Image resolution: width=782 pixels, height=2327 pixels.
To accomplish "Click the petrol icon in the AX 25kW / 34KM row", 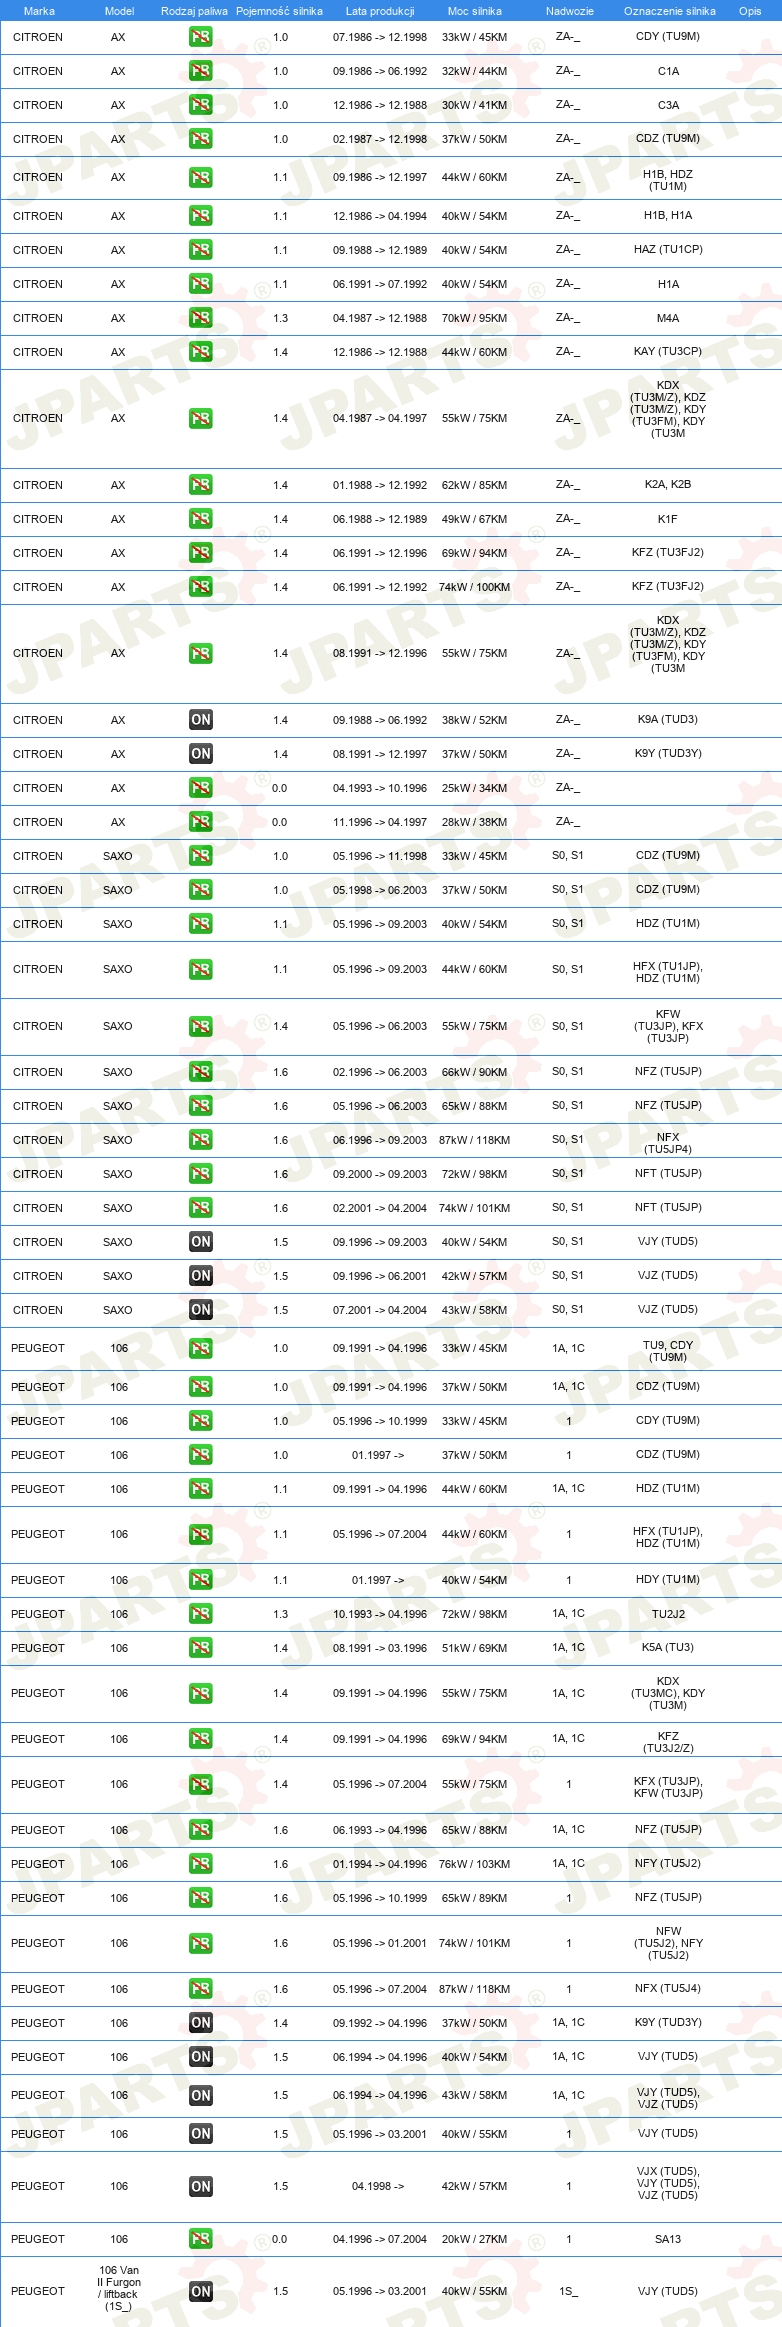I will point(200,788).
